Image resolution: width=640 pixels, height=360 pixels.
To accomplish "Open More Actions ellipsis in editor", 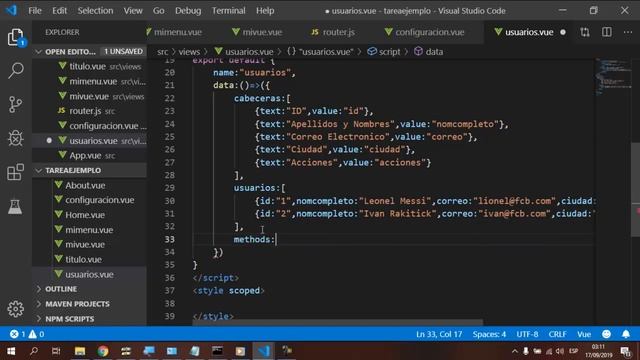I will click(628, 32).
